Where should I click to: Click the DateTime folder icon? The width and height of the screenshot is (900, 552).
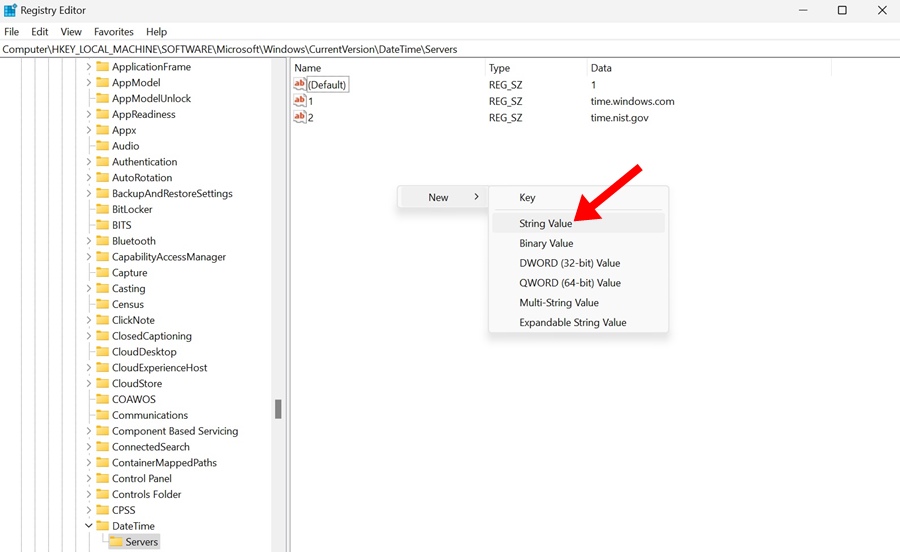pyautogui.click(x=103, y=526)
